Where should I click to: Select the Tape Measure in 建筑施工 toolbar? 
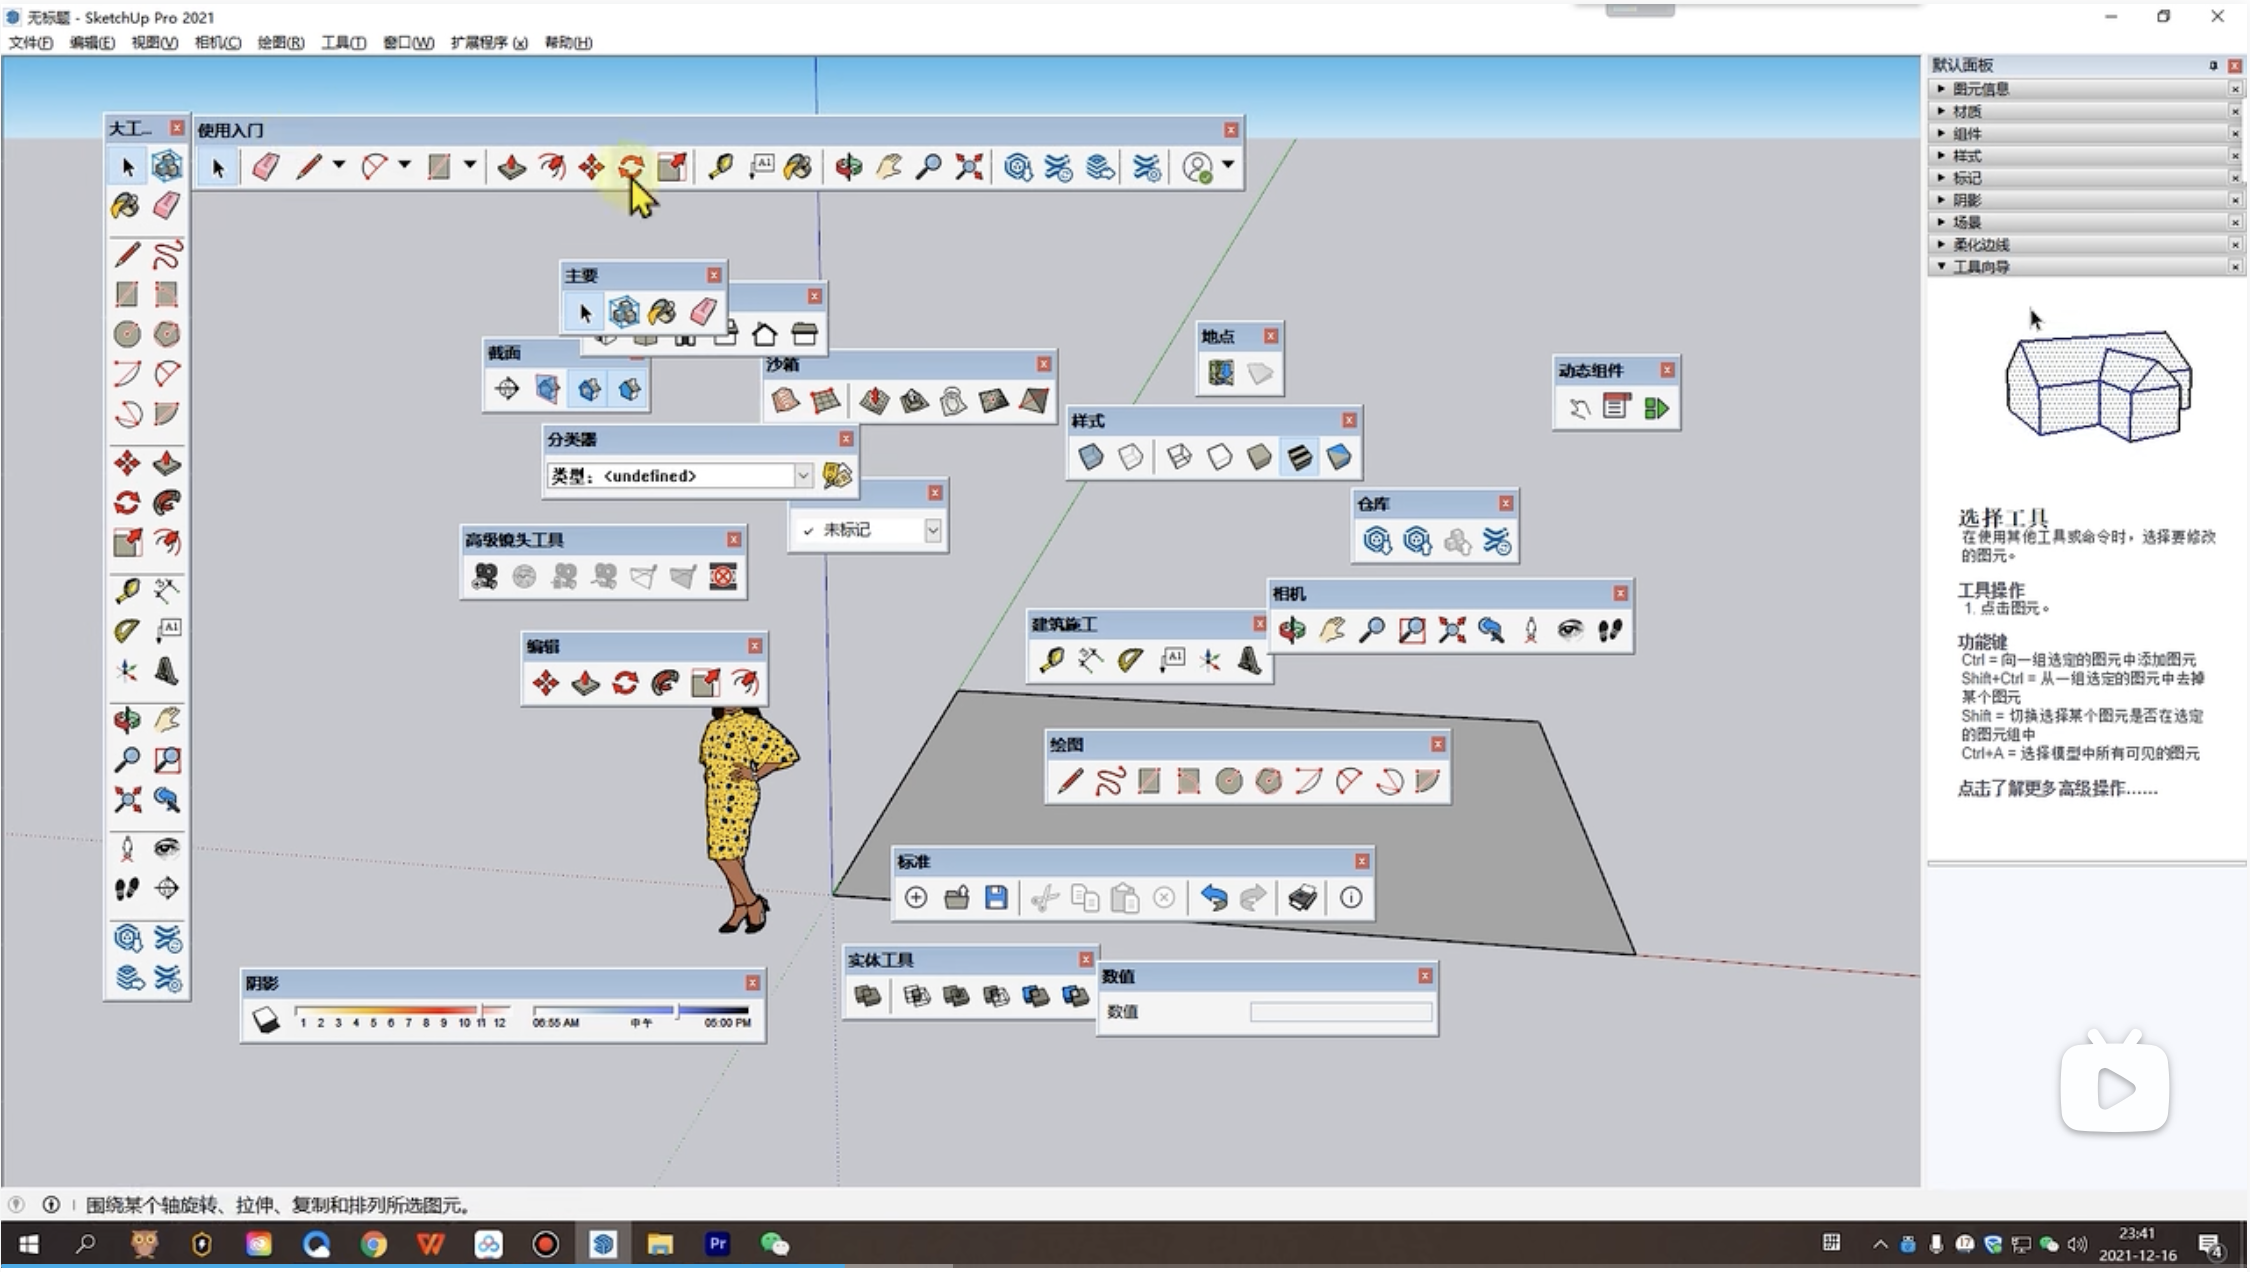coord(1051,660)
